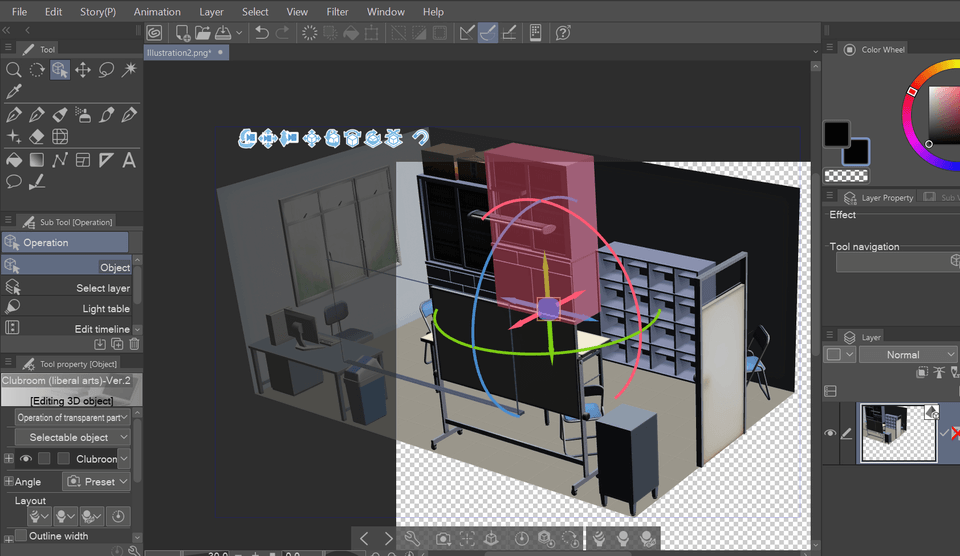The width and height of the screenshot is (960, 556).
Task: Select the Lasso selection tool
Action: pyautogui.click(x=106, y=70)
